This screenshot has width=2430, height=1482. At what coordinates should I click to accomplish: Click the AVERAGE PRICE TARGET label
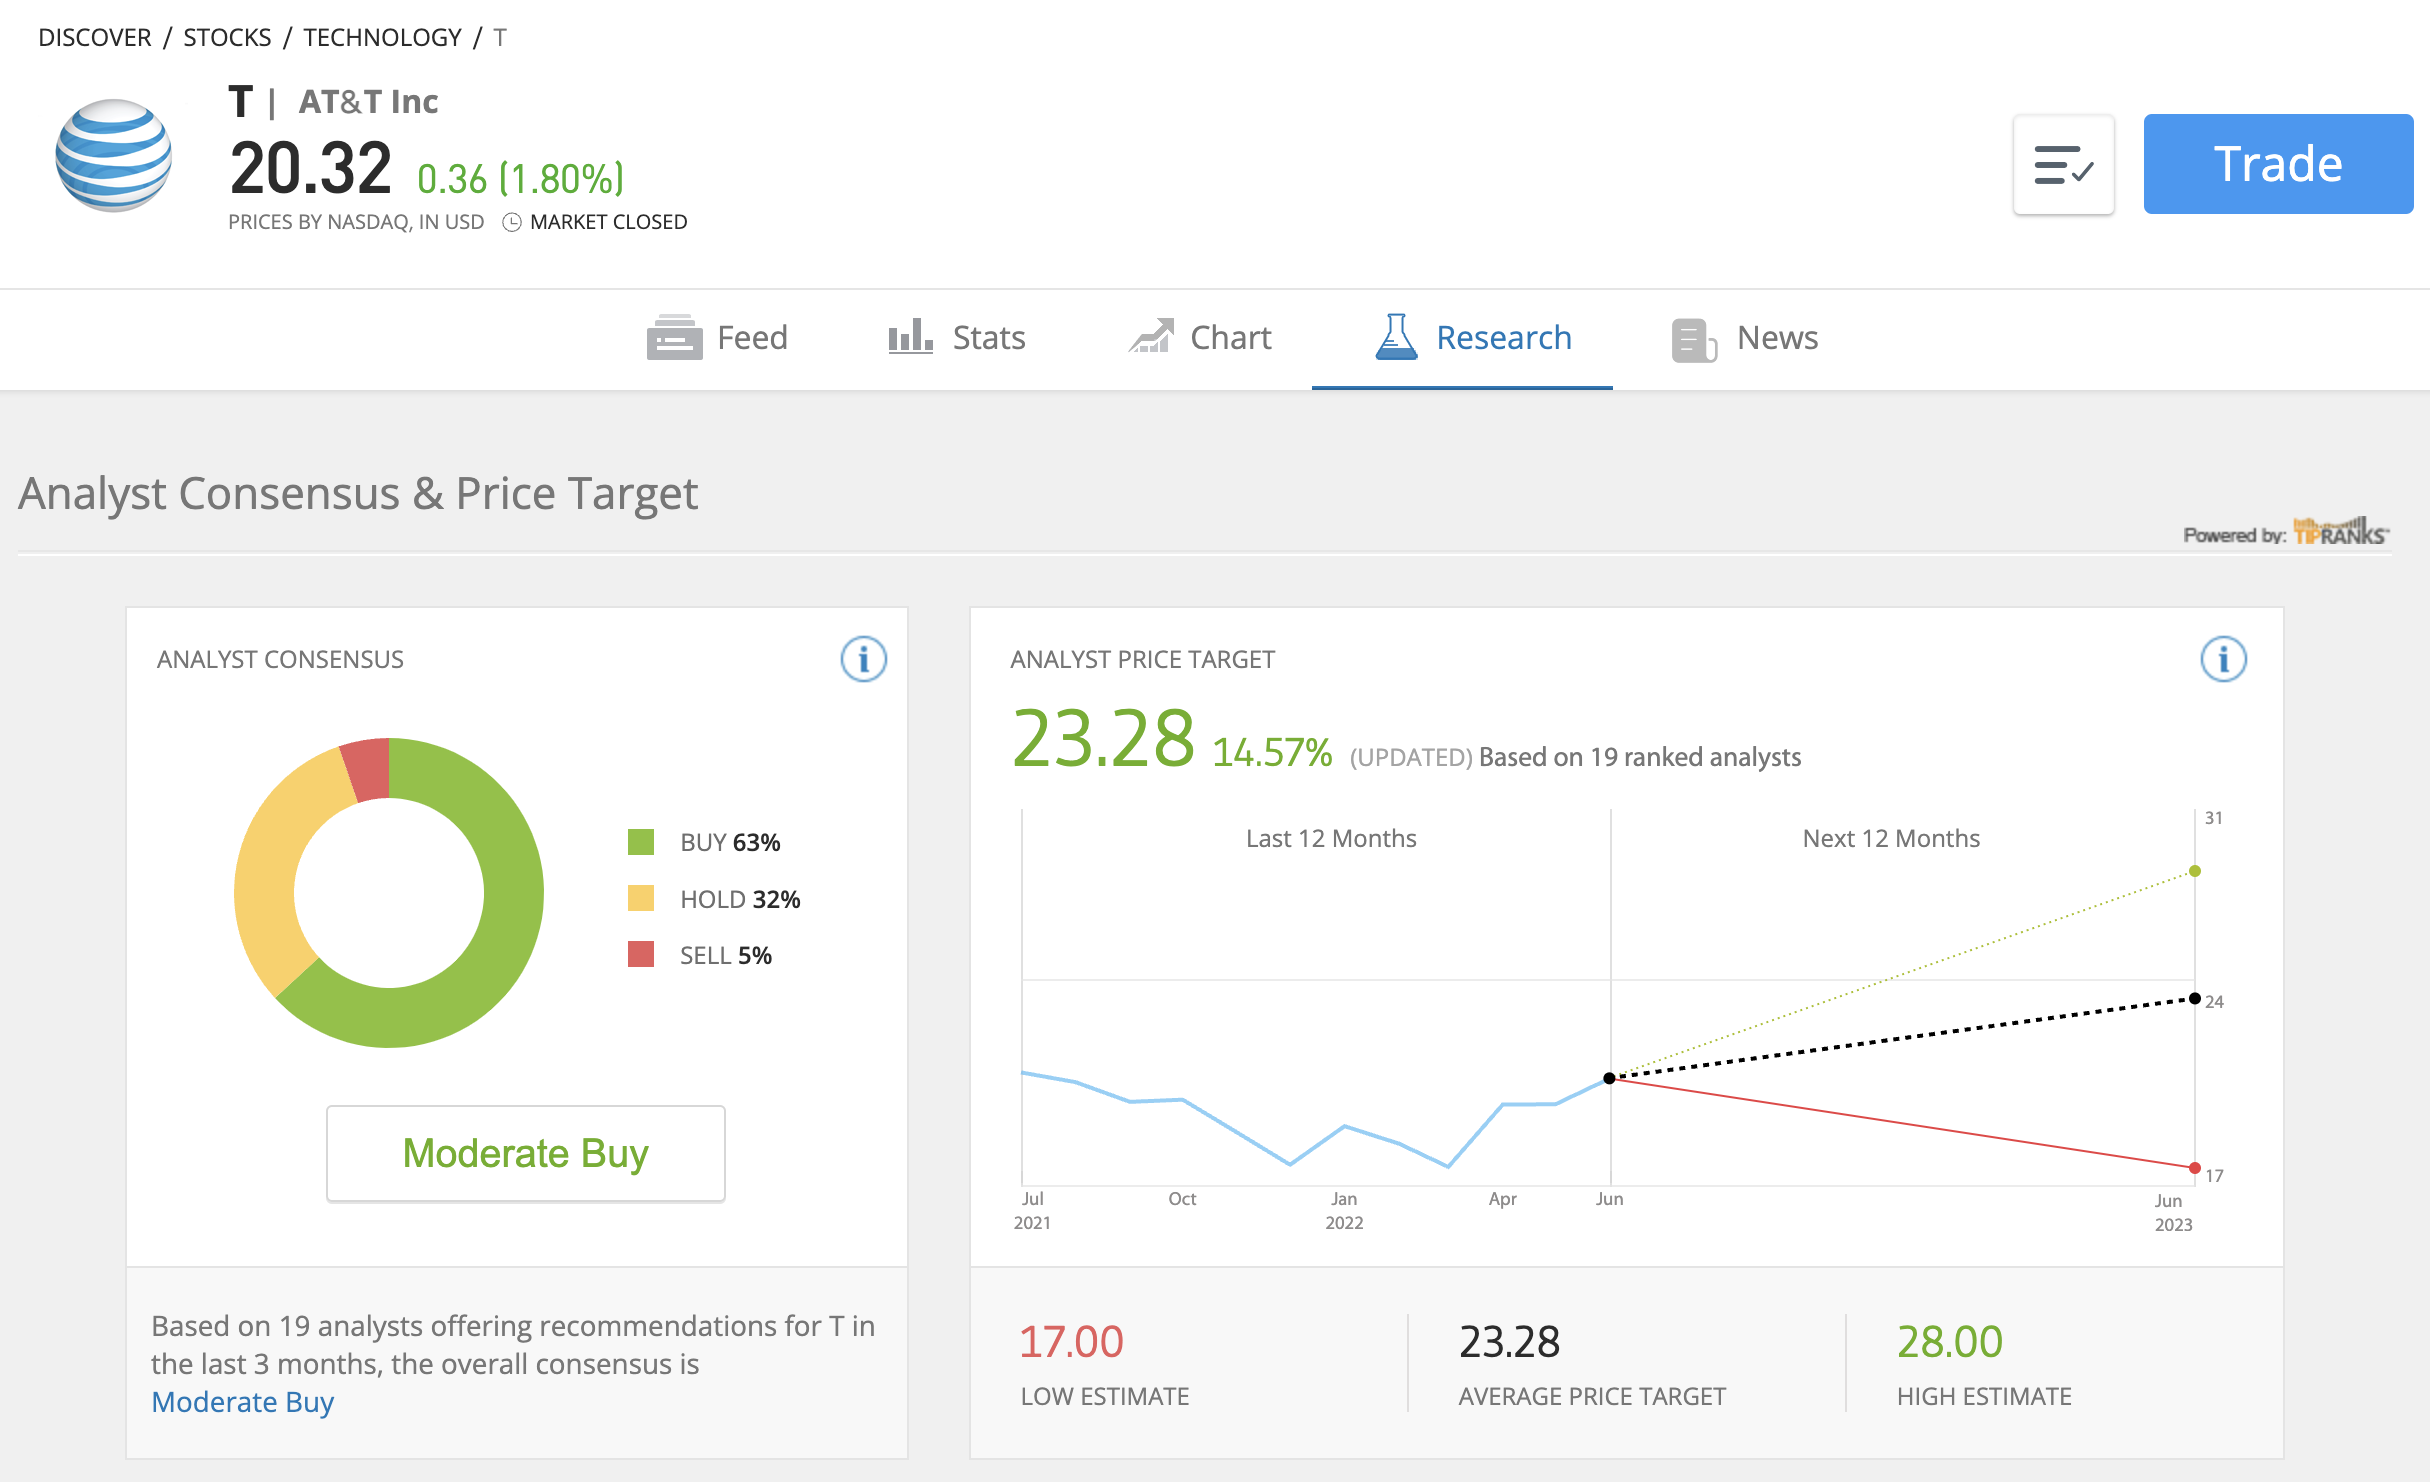coord(1592,1396)
